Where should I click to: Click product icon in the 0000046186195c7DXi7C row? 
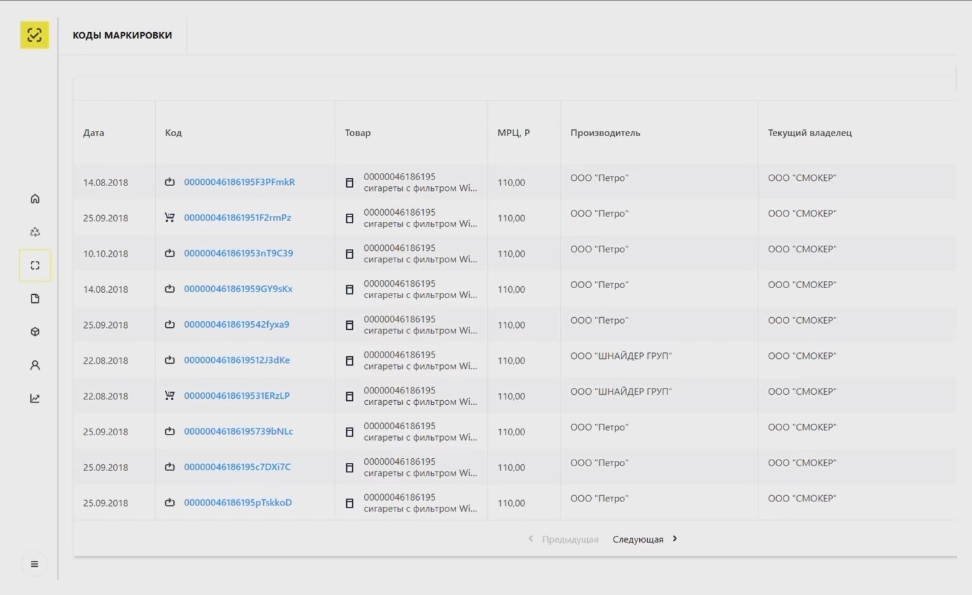350,468
